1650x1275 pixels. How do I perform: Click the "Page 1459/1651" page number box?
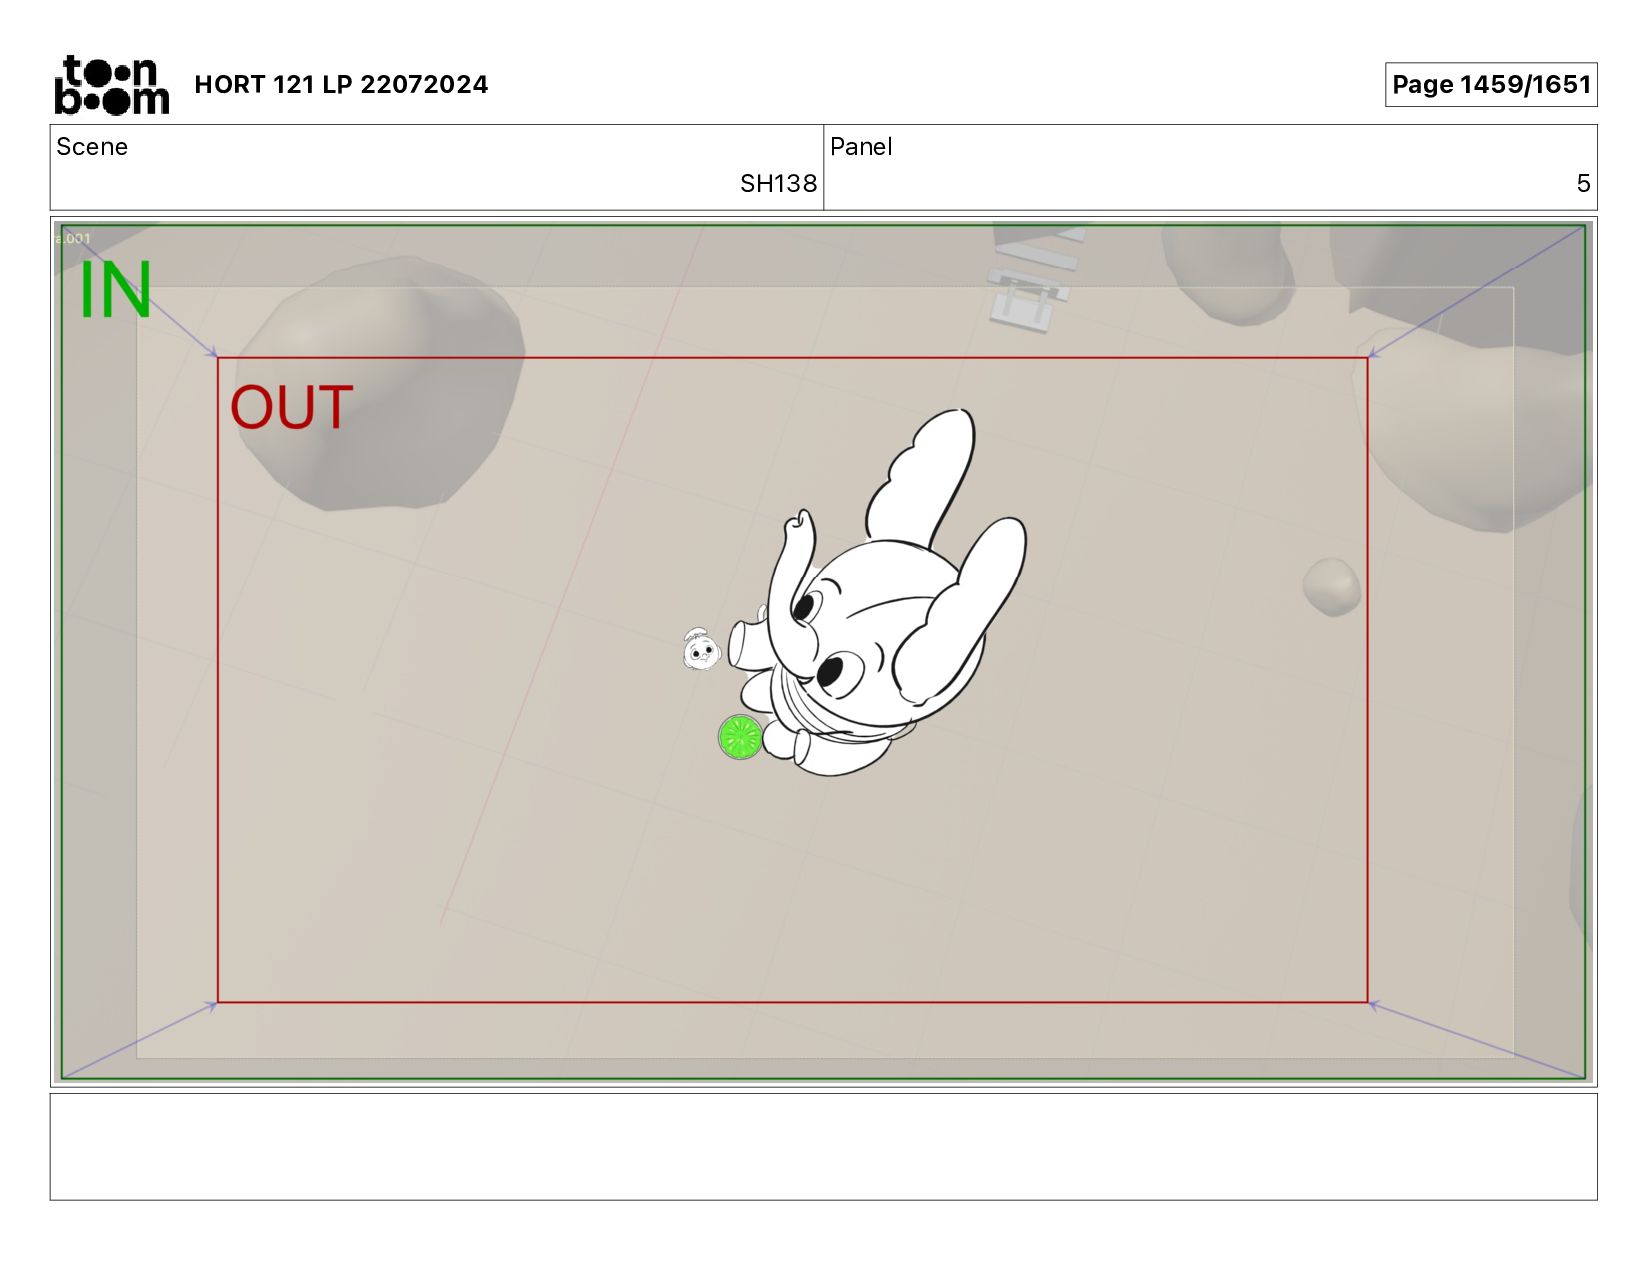click(x=1490, y=84)
